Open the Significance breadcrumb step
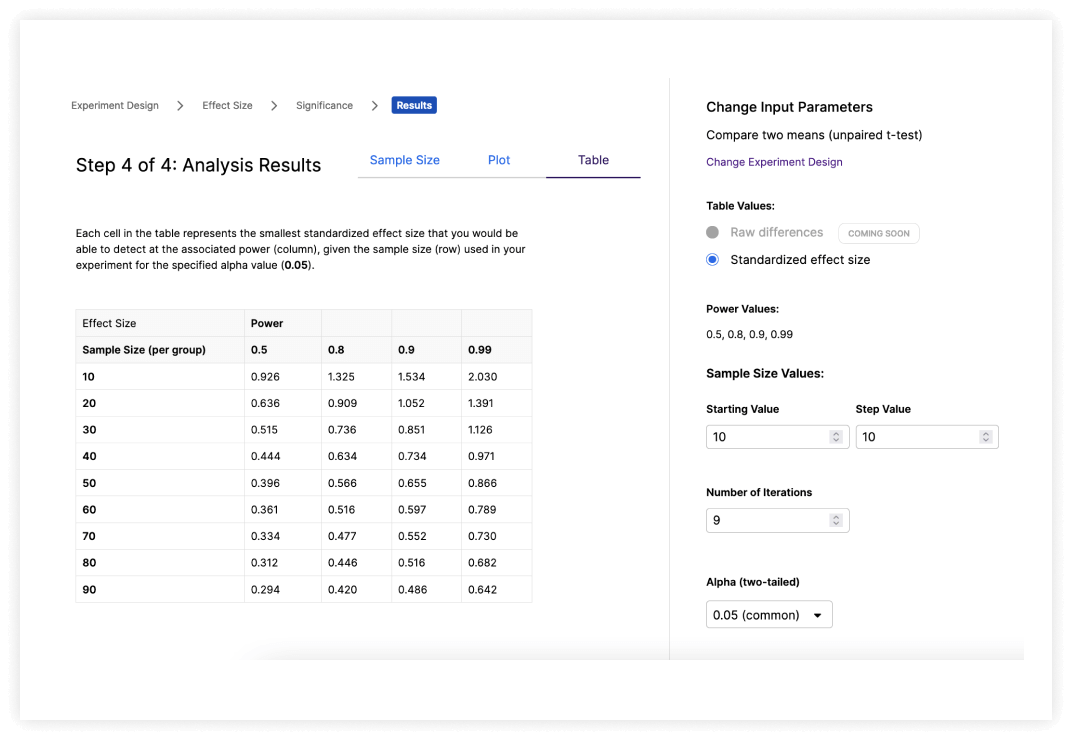This screenshot has width=1072, height=740. [324, 105]
